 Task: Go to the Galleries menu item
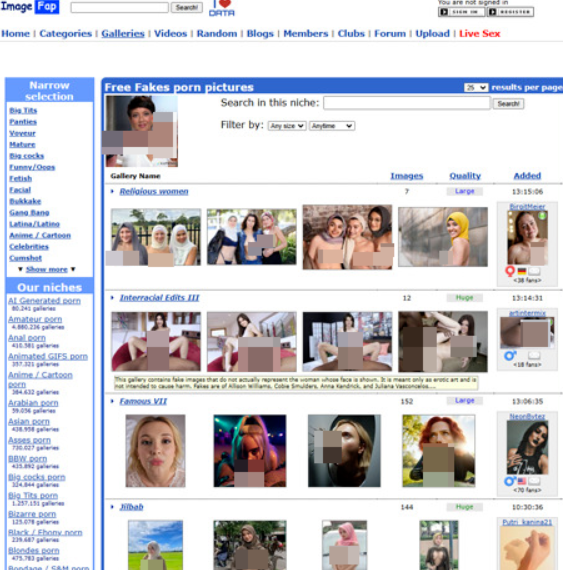click(123, 33)
